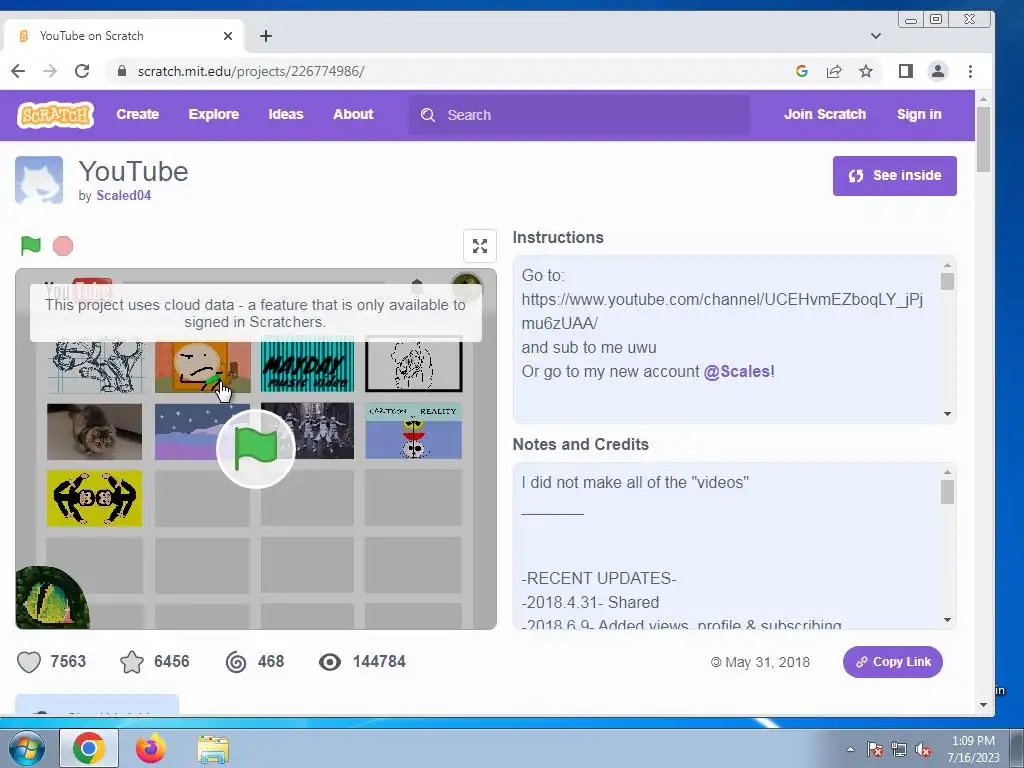Open browser side panel

point(906,71)
